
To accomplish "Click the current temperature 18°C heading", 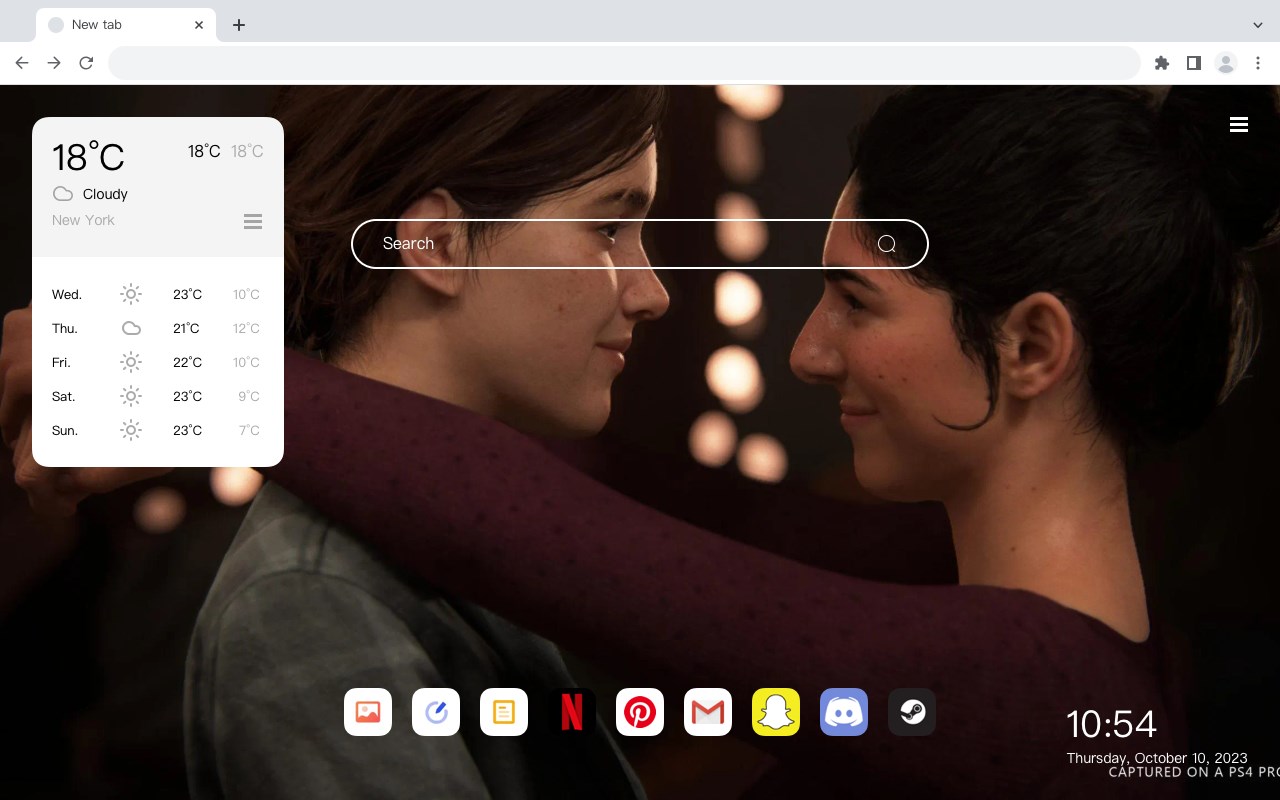I will (x=88, y=156).
